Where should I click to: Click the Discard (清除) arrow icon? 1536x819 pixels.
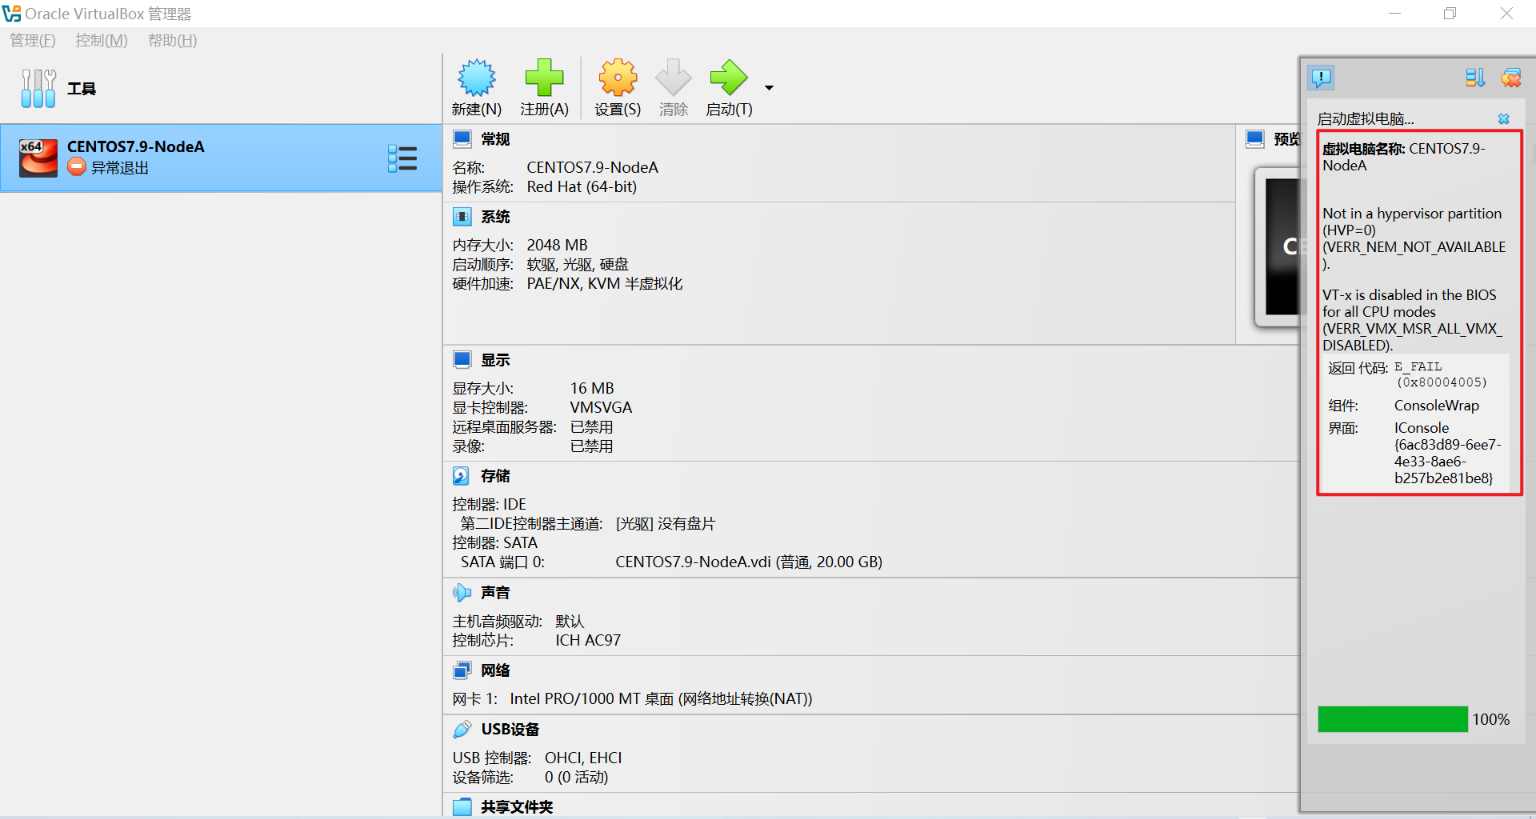(673, 78)
